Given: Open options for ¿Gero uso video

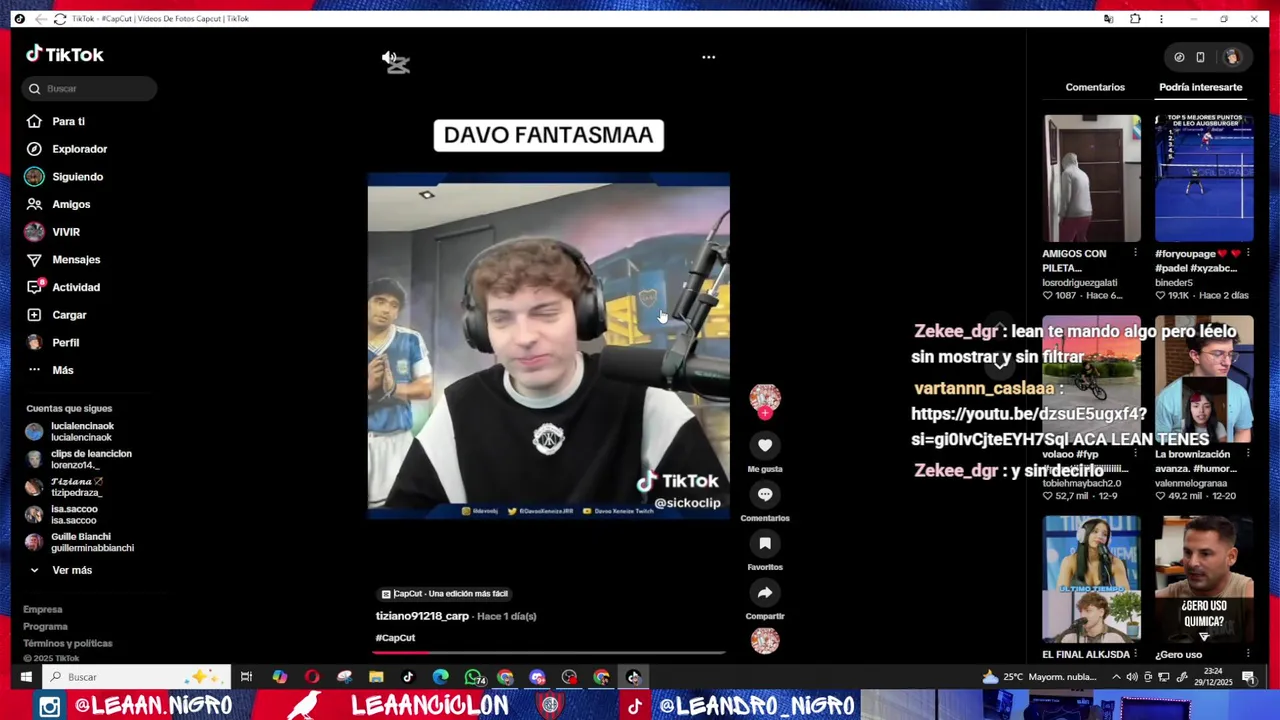Looking at the screenshot, I should (x=1248, y=654).
